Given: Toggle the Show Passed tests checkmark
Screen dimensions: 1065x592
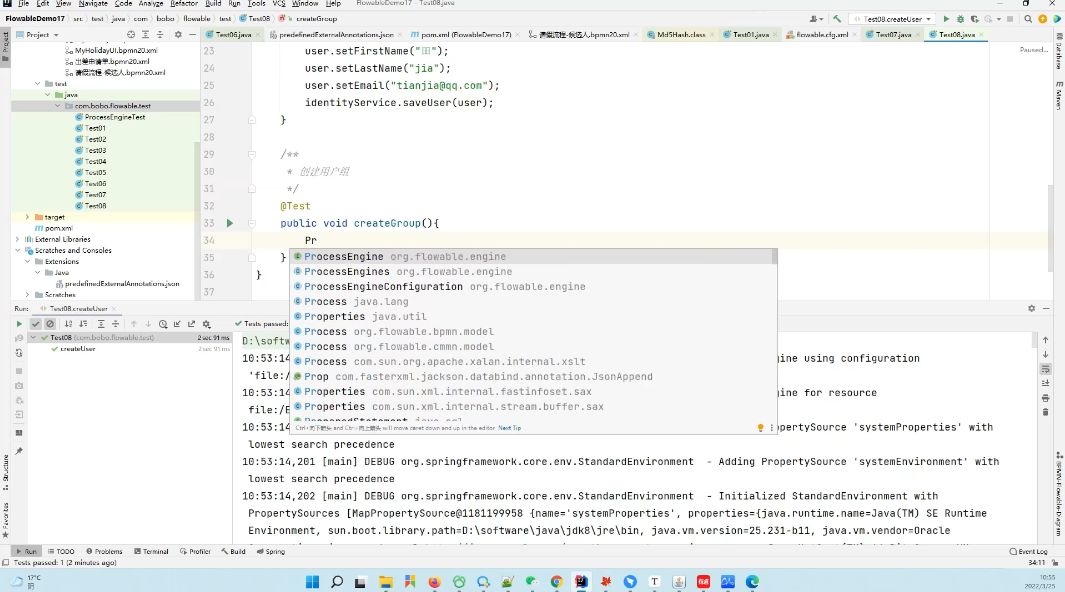Looking at the screenshot, I should click(x=35, y=324).
